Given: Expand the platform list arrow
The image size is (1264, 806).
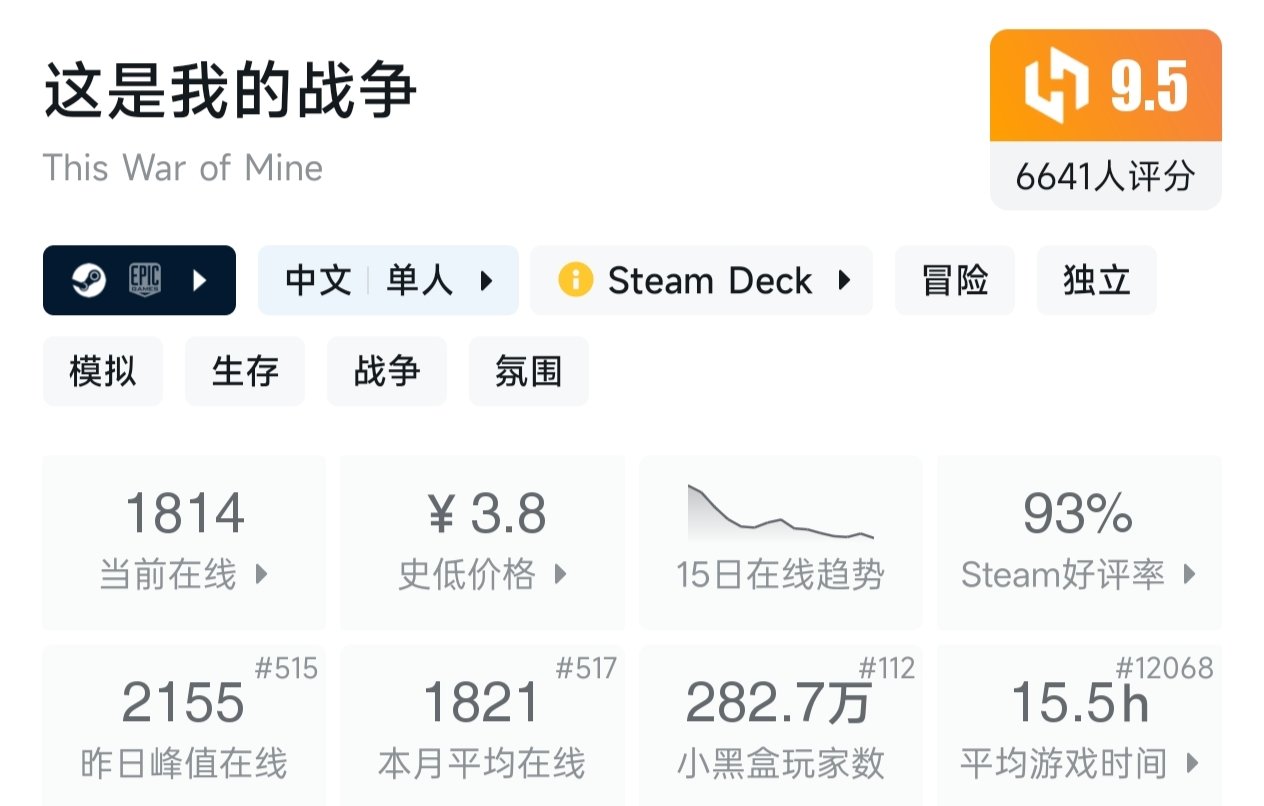Looking at the screenshot, I should (199, 280).
